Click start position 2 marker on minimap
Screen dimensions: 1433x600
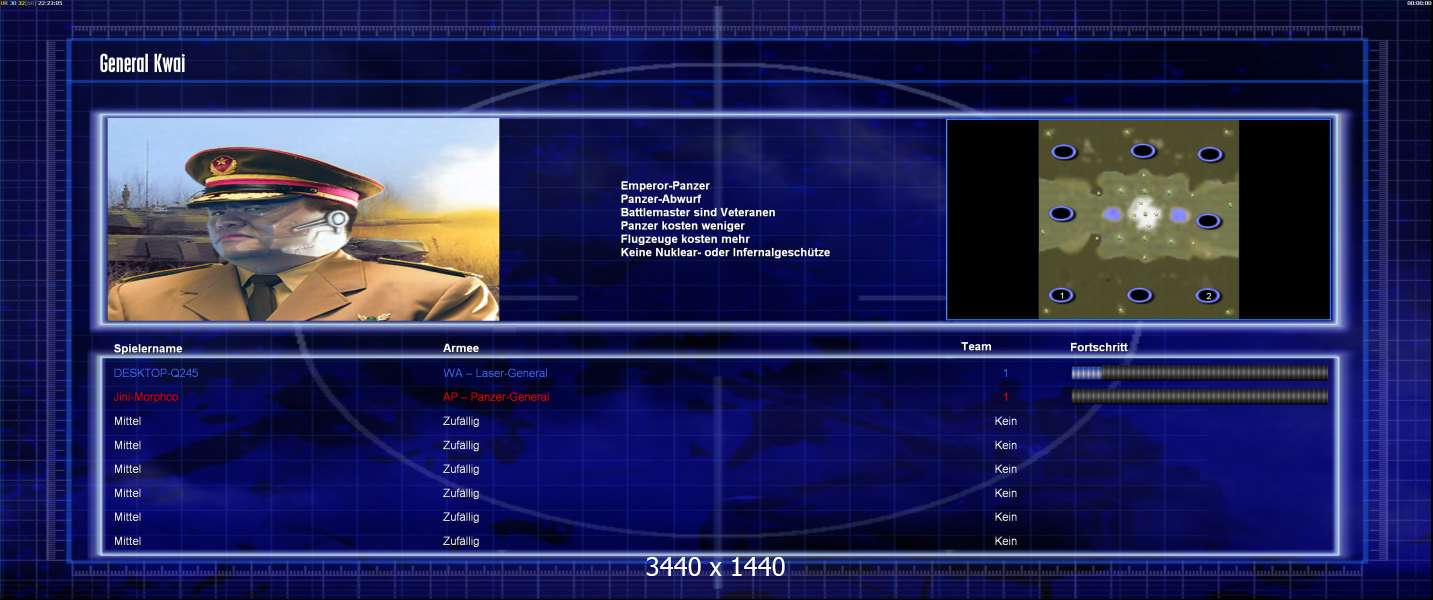1209,295
